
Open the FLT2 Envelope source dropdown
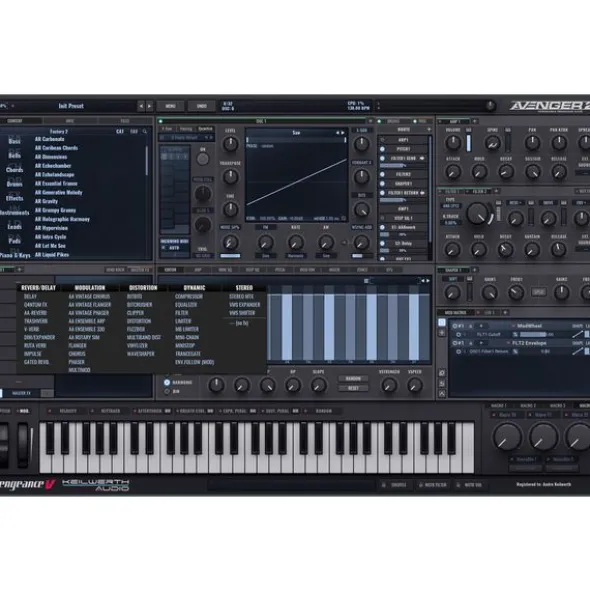coord(529,343)
